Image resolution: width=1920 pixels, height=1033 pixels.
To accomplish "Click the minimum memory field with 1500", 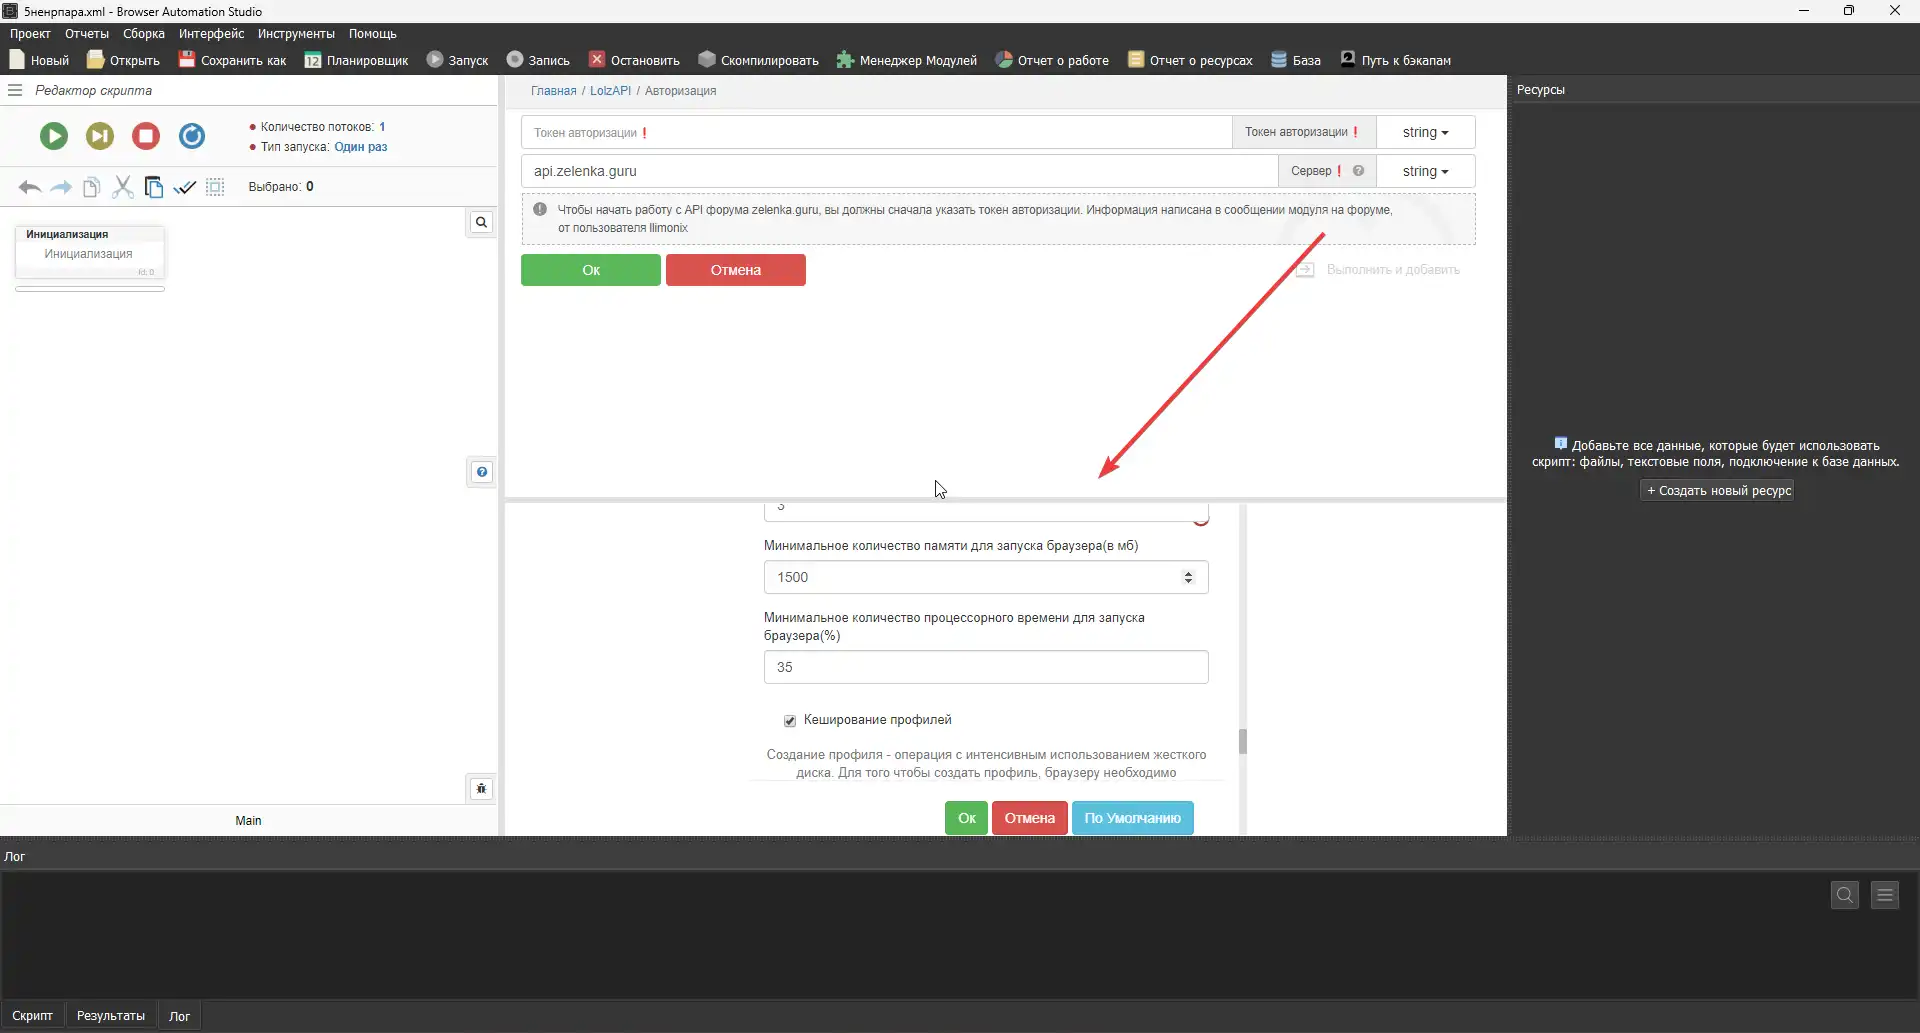I will point(986,577).
